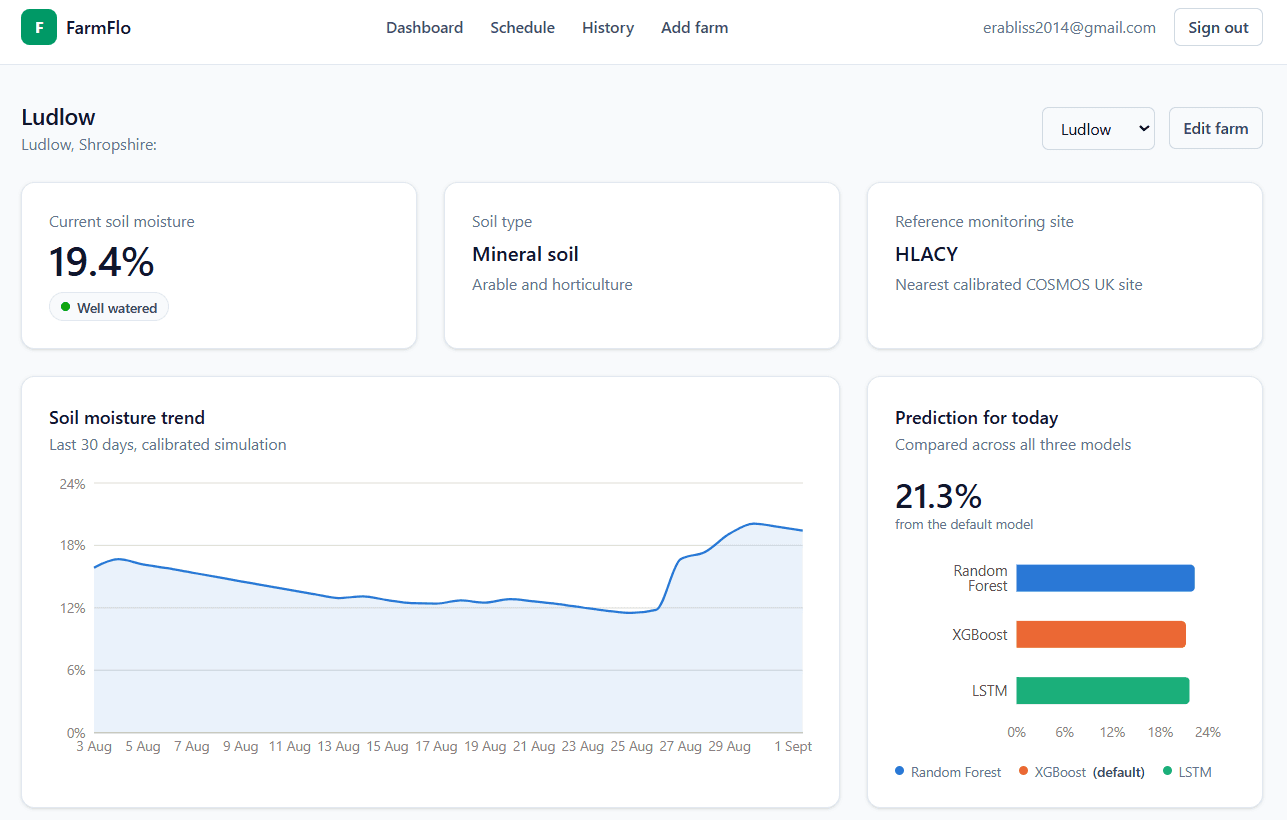Go to the History page
Viewport: 1287px width, 820px height.
[608, 28]
